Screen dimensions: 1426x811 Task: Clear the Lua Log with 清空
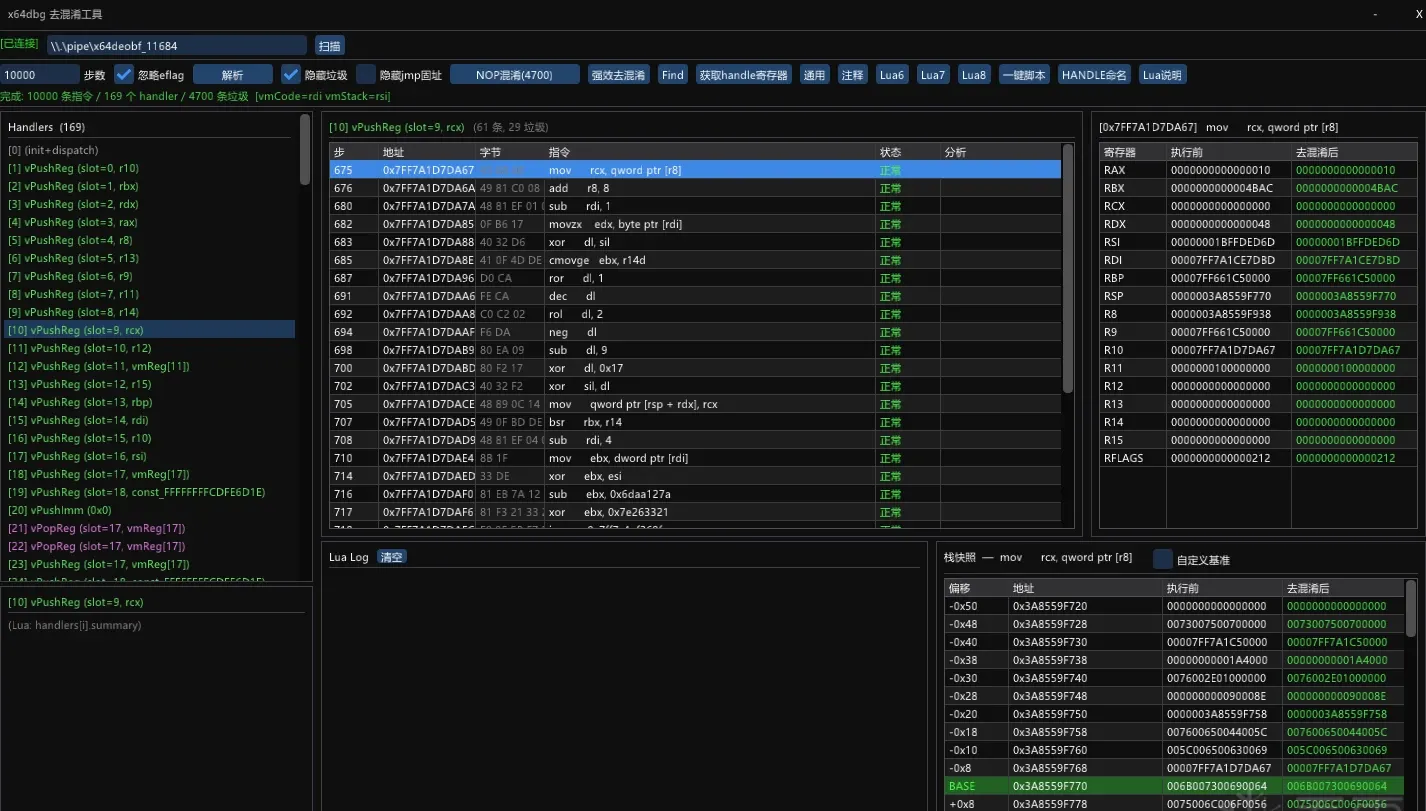pyautogui.click(x=392, y=557)
